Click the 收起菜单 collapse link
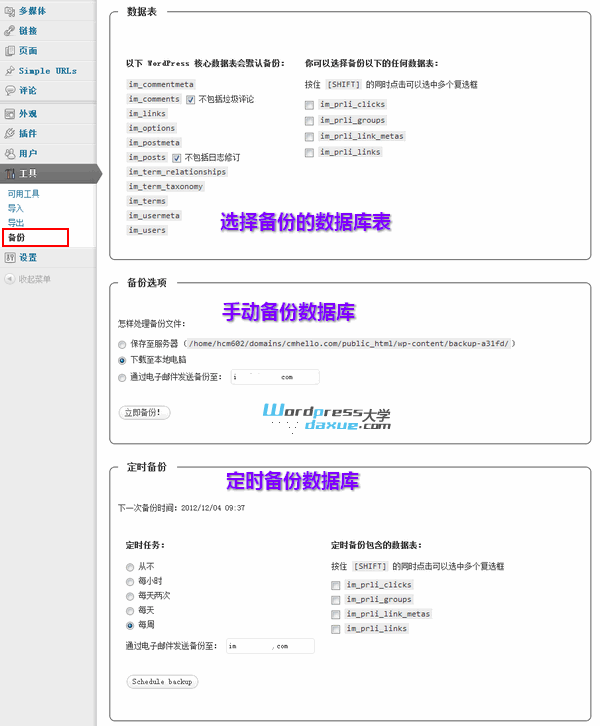 (34, 279)
